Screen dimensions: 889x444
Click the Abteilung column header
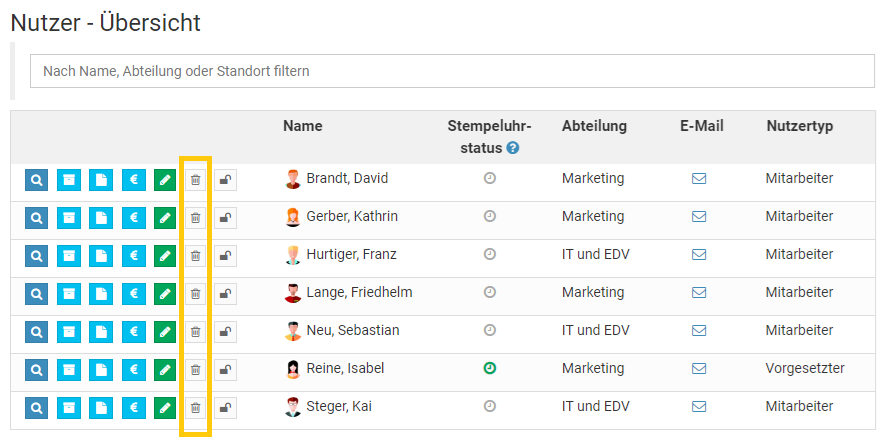pos(594,126)
